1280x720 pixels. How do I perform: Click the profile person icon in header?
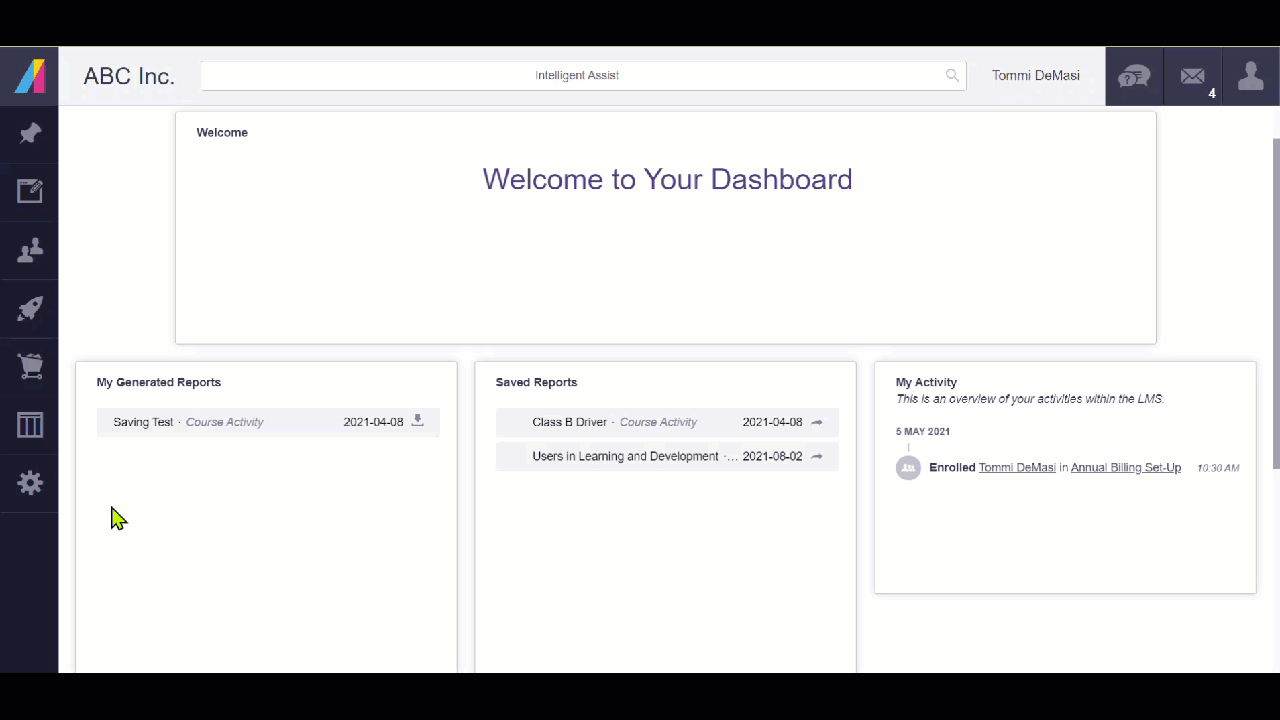[x=1251, y=76]
